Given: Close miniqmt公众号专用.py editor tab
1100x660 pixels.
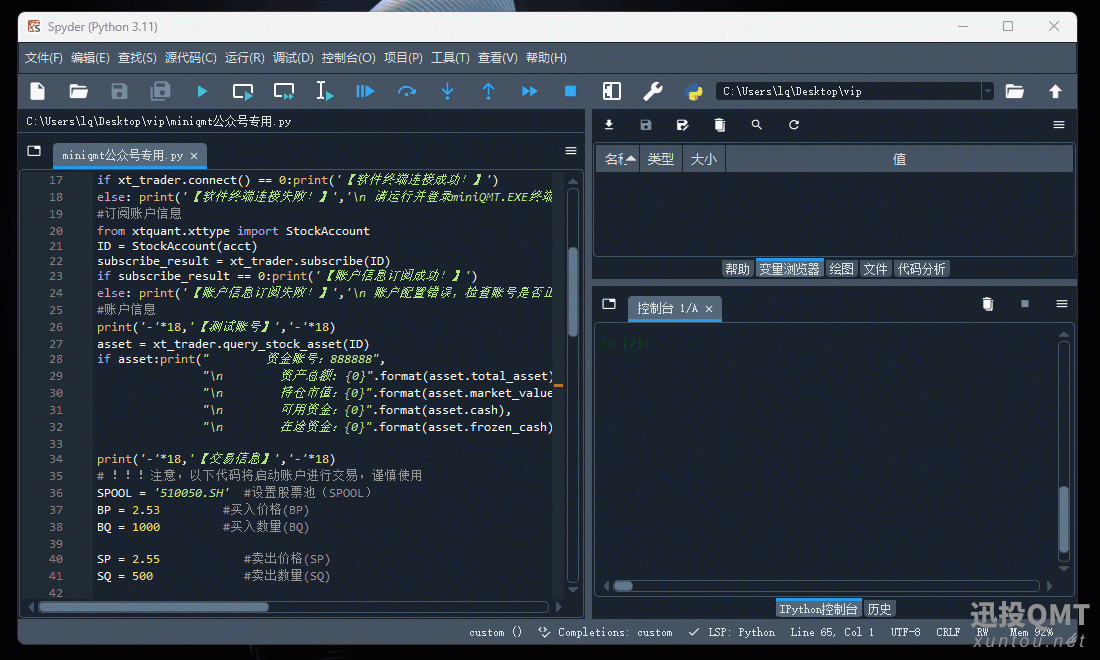Looking at the screenshot, I should coord(194,156).
